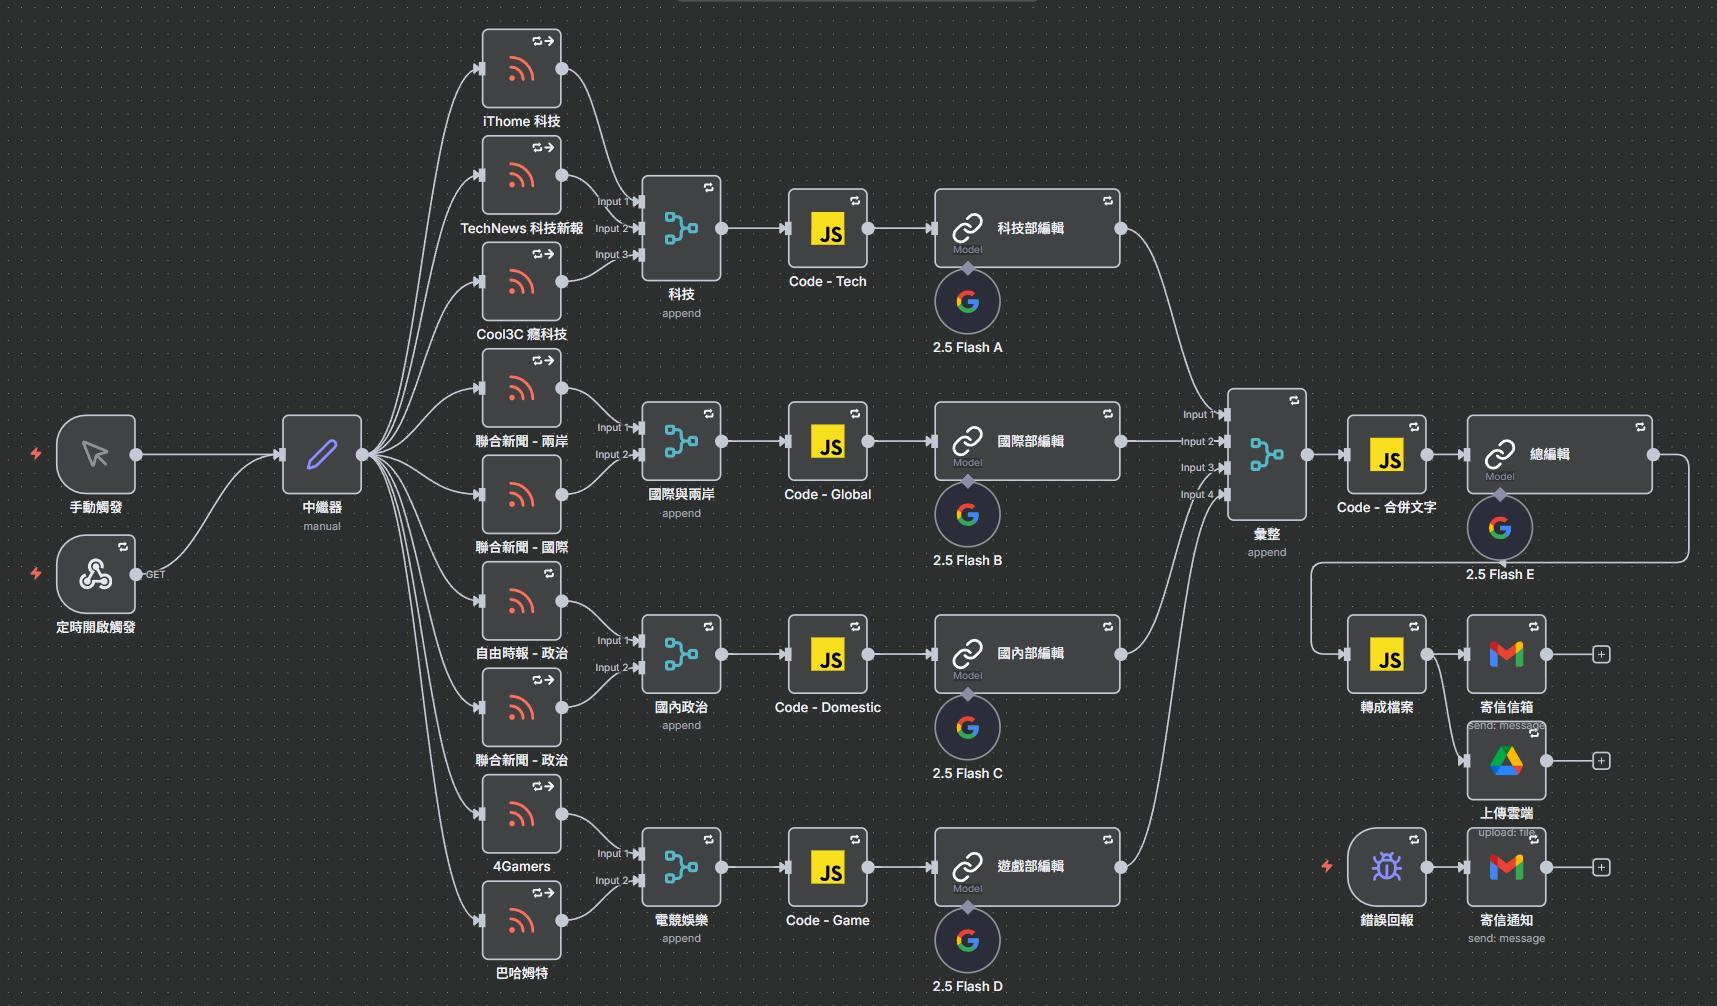This screenshot has height=1006, width=1717.
Task: Select the iThome 科技 RSS feed node
Action: click(521, 69)
